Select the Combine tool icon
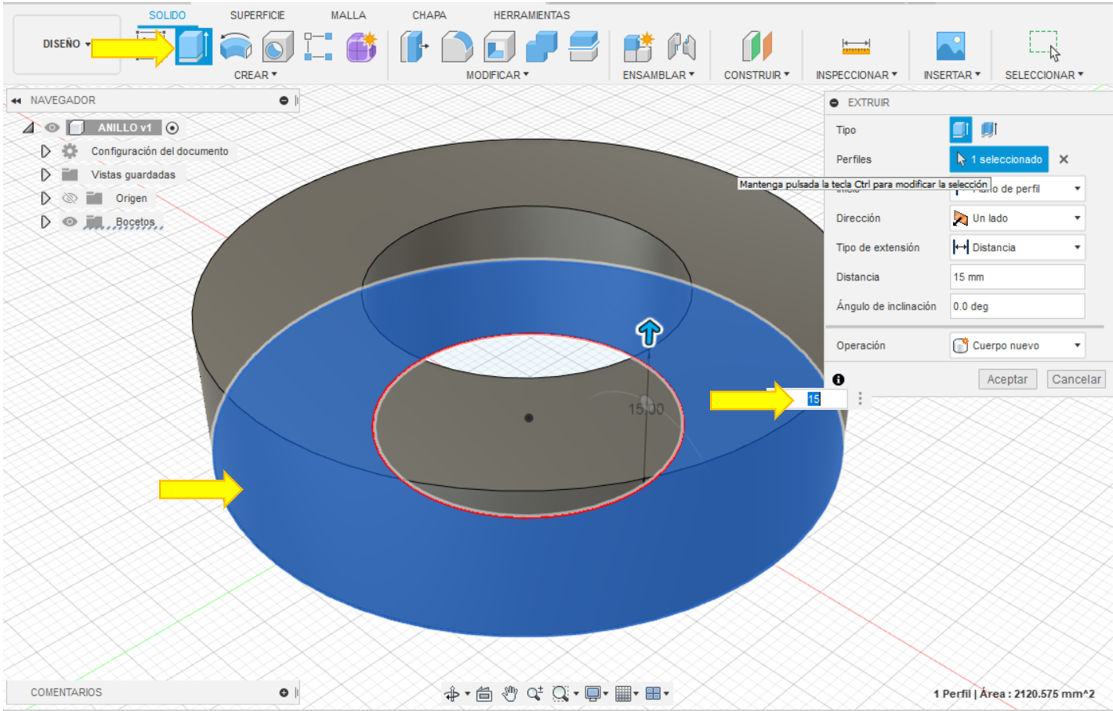The height and width of the screenshot is (711, 1113). tap(542, 47)
